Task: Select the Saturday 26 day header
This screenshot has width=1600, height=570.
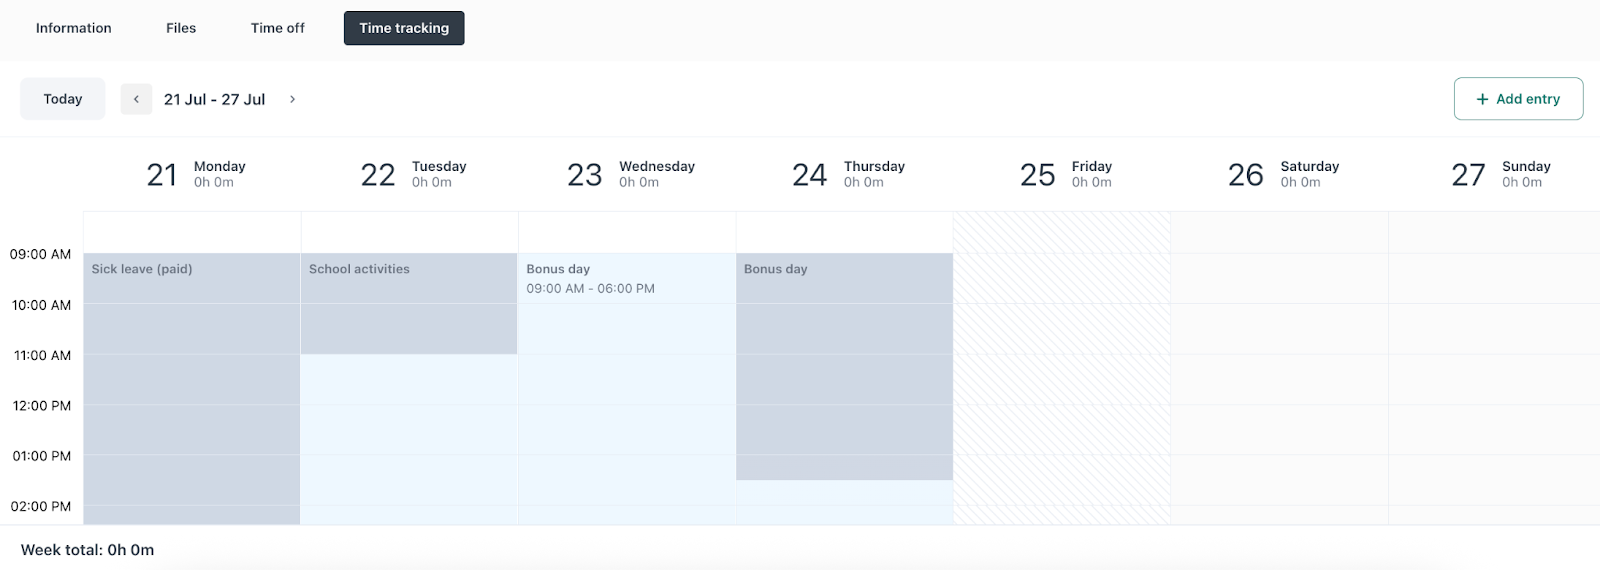Action: pyautogui.click(x=1283, y=174)
